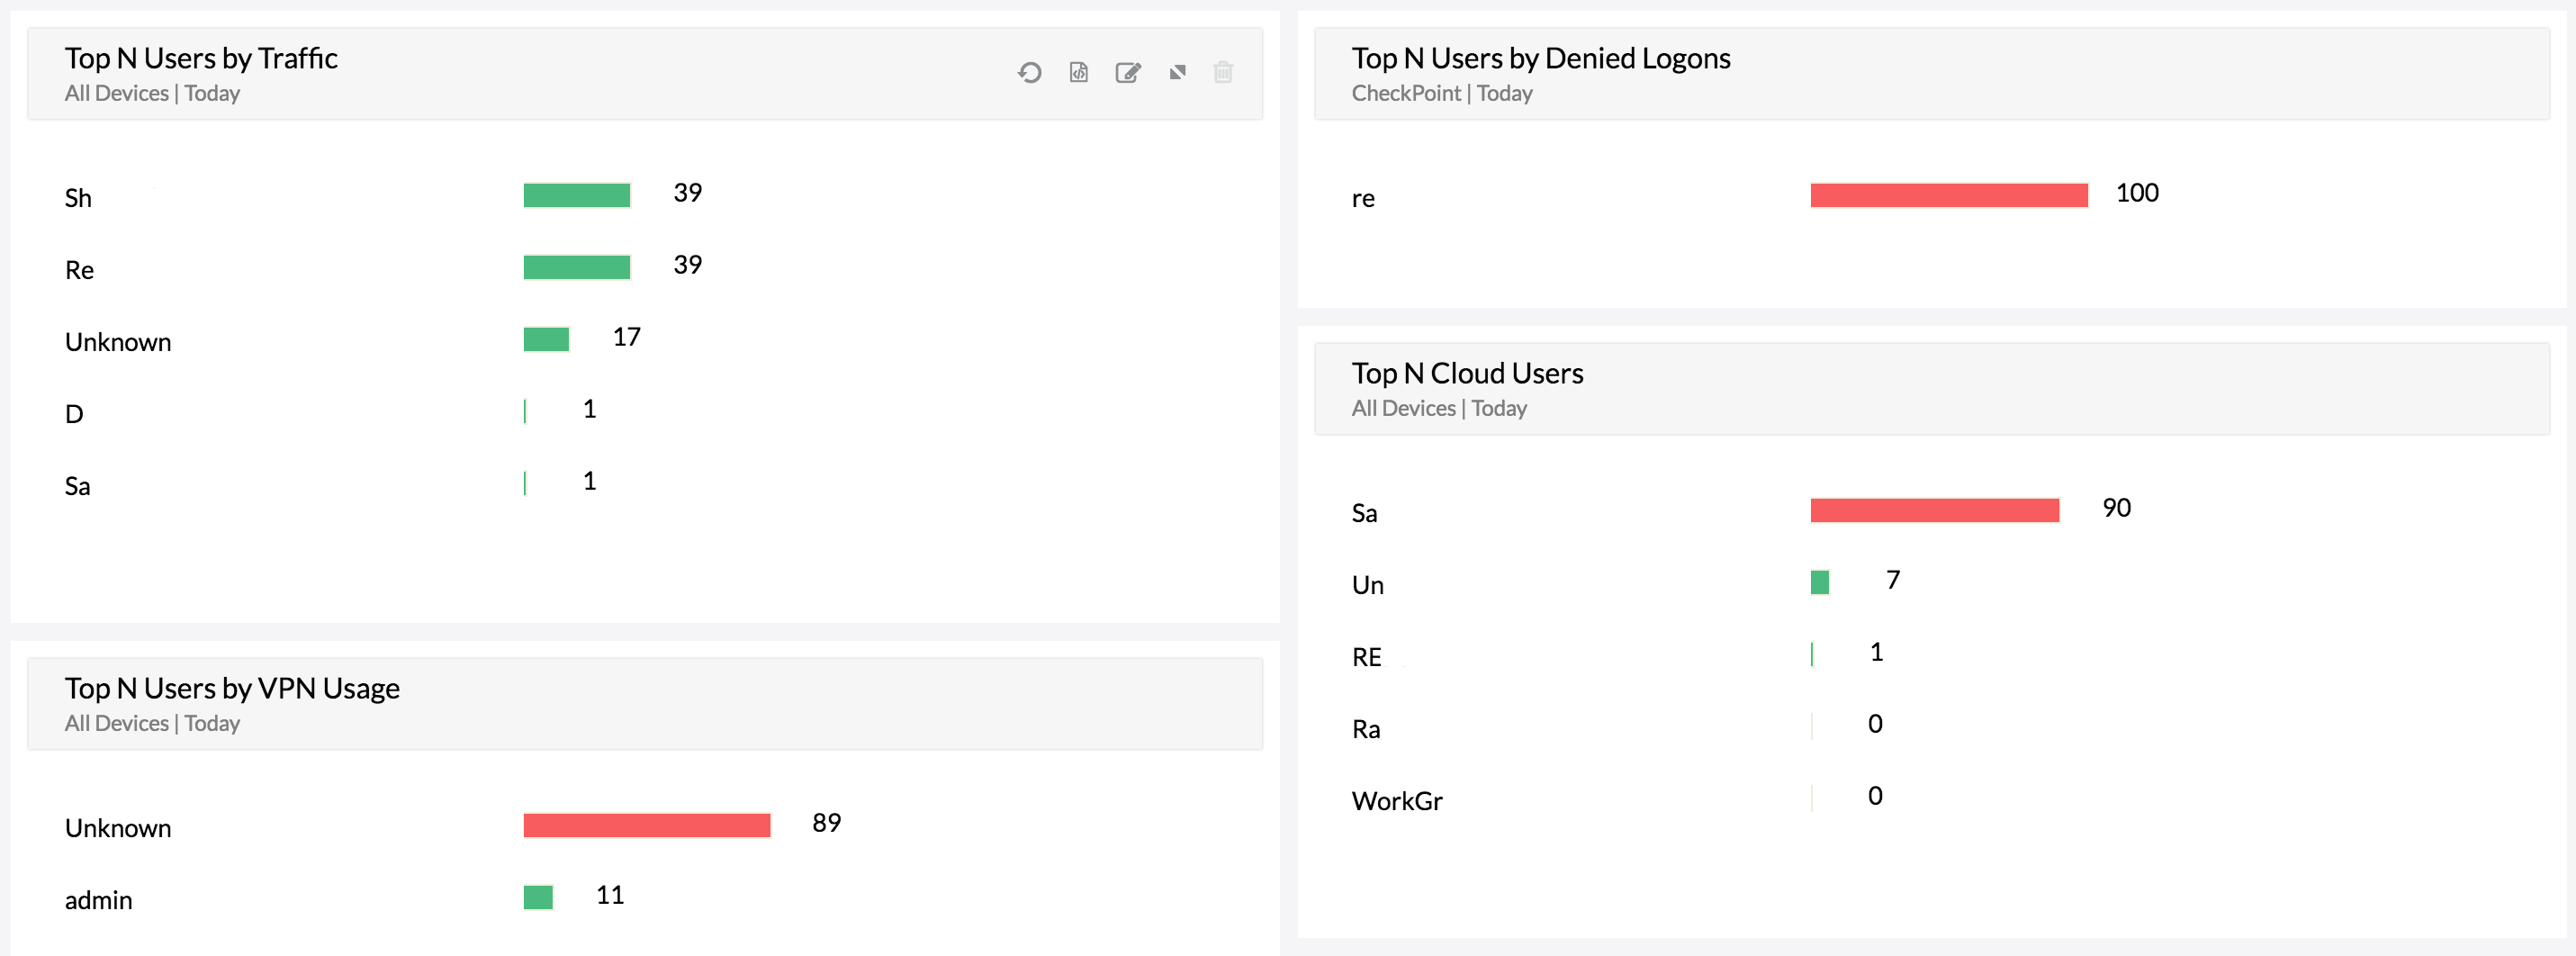Screen dimensions: 2576x956
Task: Click the Top N Cloud Users heading
Action: point(1467,373)
